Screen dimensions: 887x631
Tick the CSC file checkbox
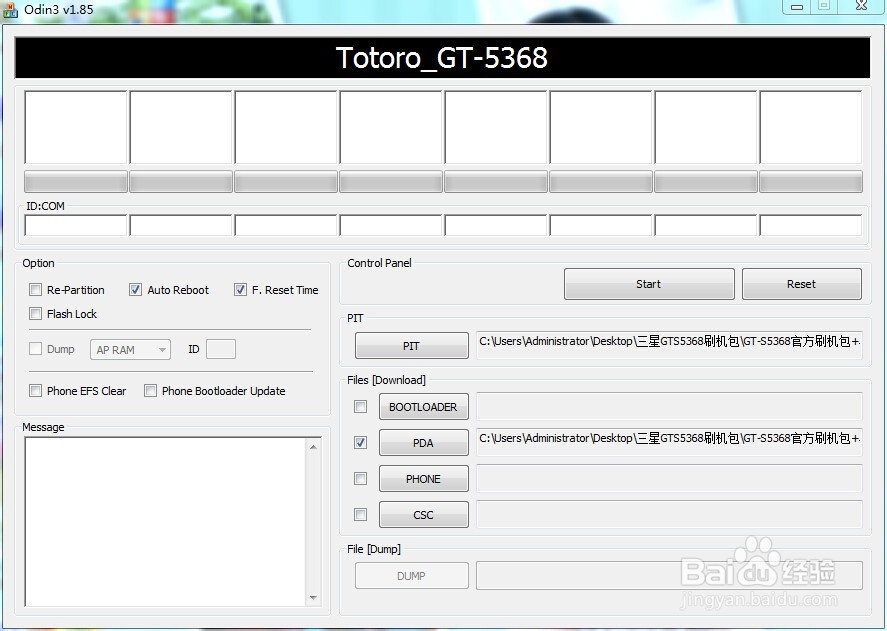[x=360, y=514]
